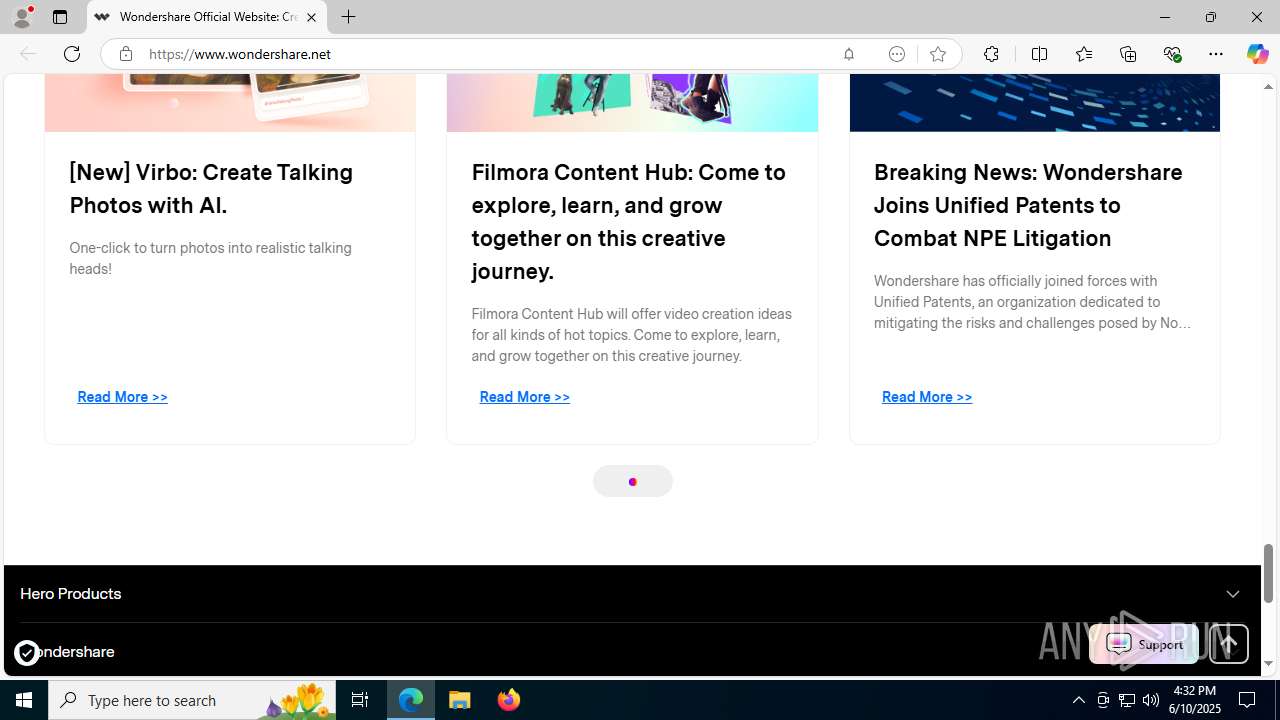The image size is (1280, 720).
Task: Open the reader or AI icon in address bar
Action: coord(896,54)
